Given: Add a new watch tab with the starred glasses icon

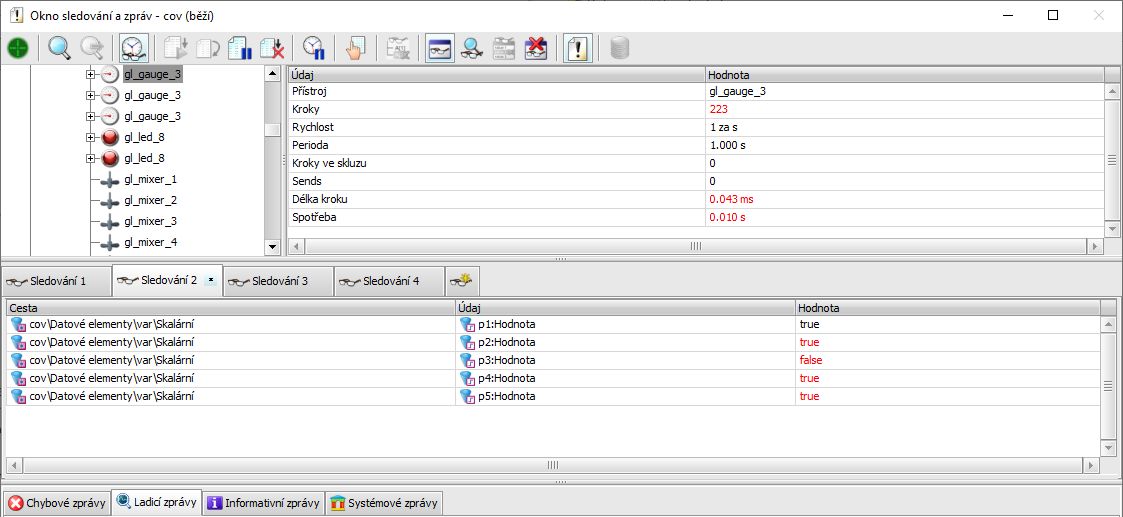Looking at the screenshot, I should pos(460,281).
